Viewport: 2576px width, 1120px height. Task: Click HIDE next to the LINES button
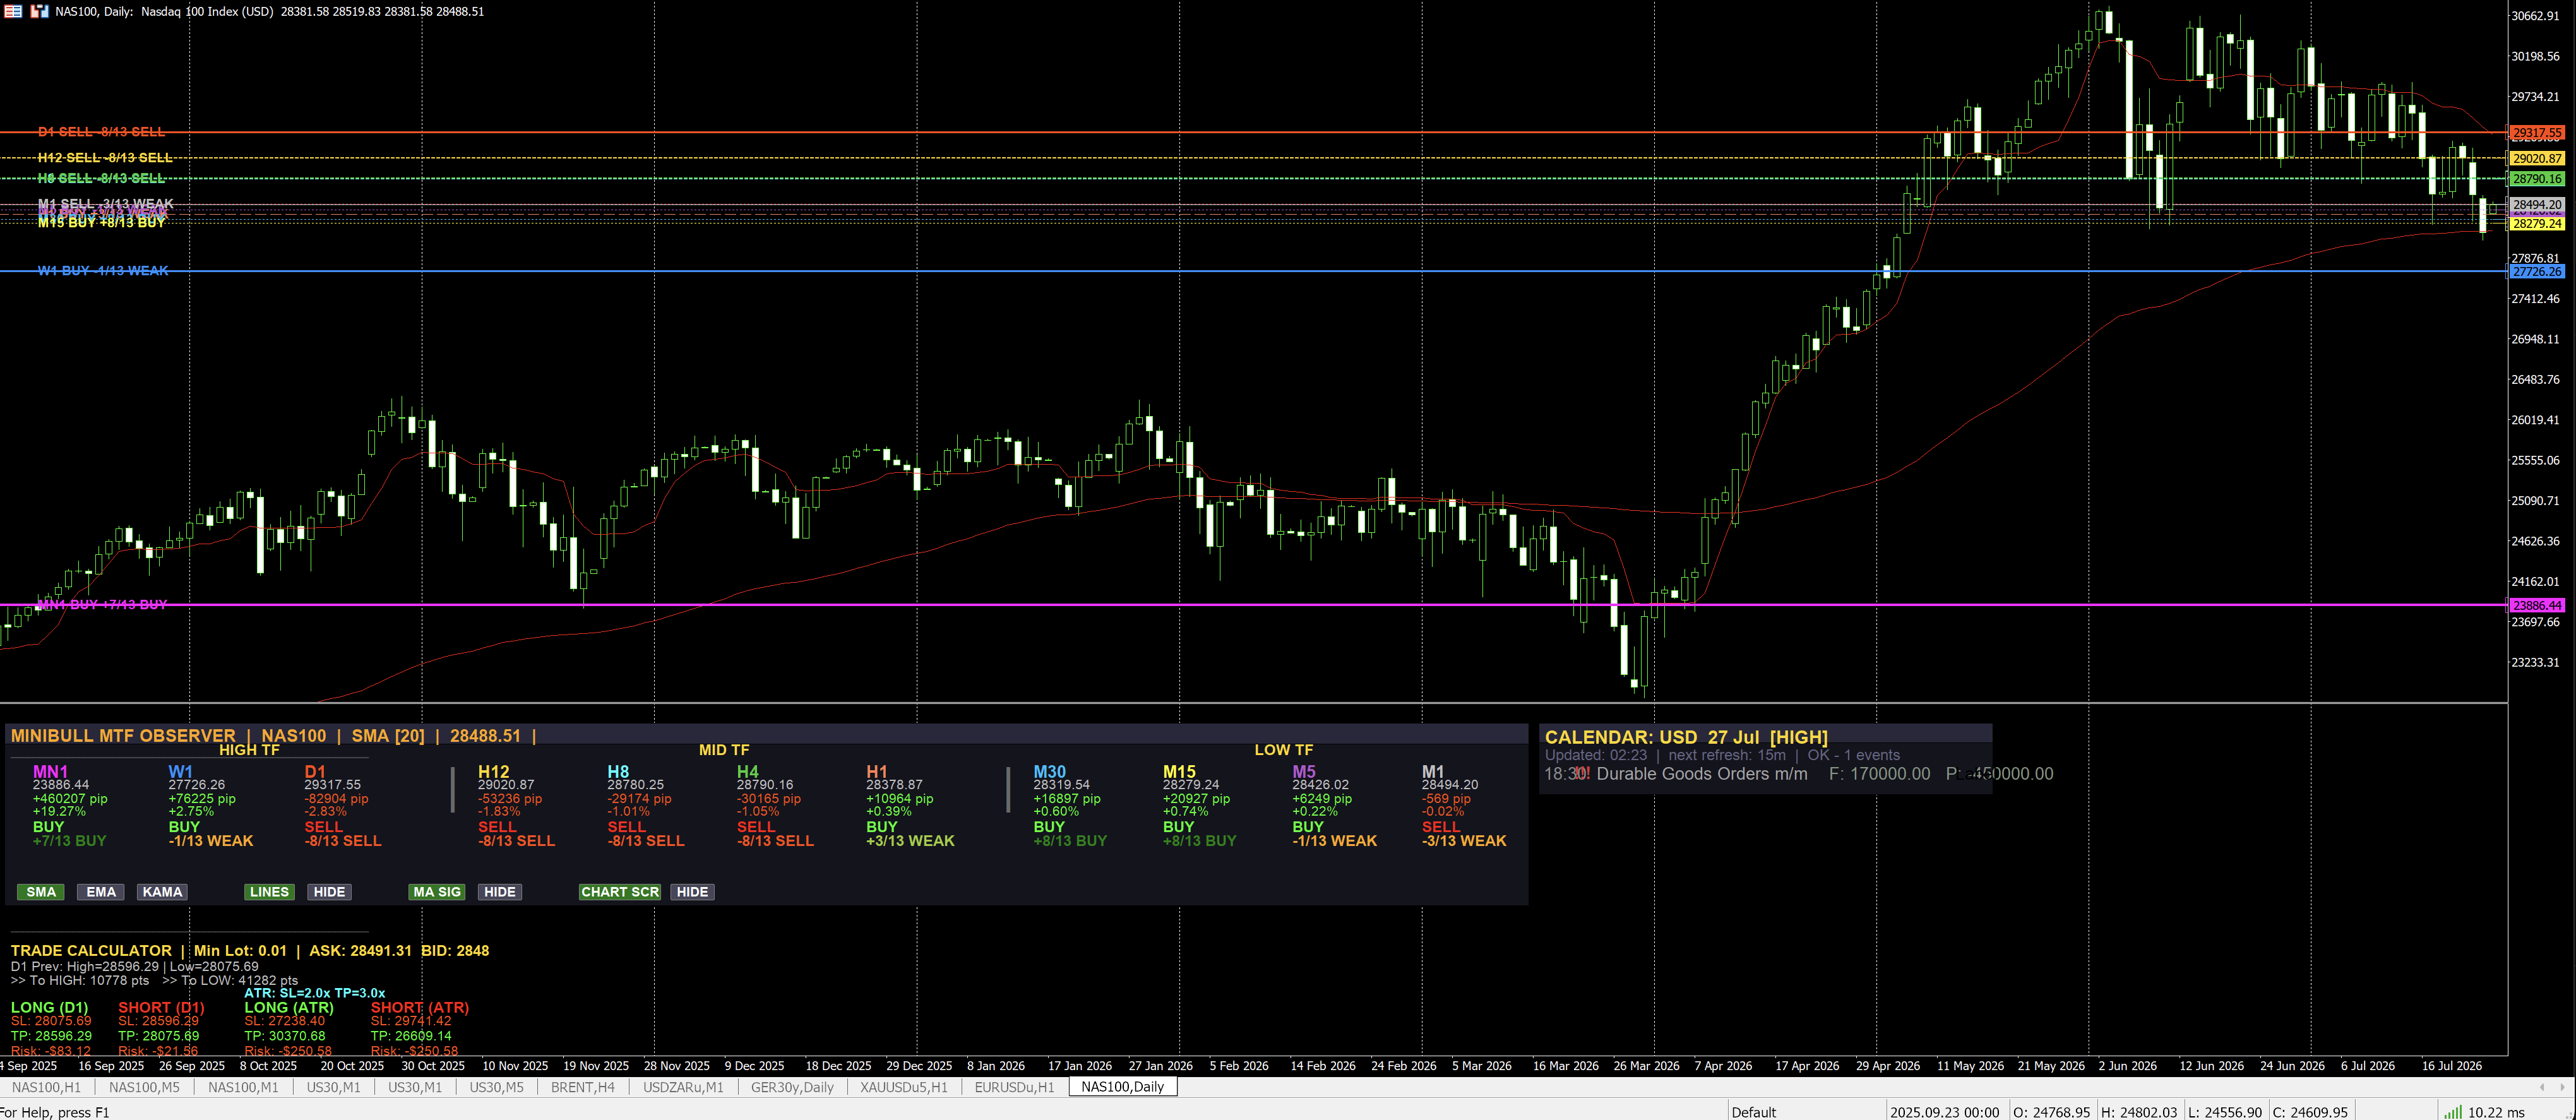[x=329, y=892]
